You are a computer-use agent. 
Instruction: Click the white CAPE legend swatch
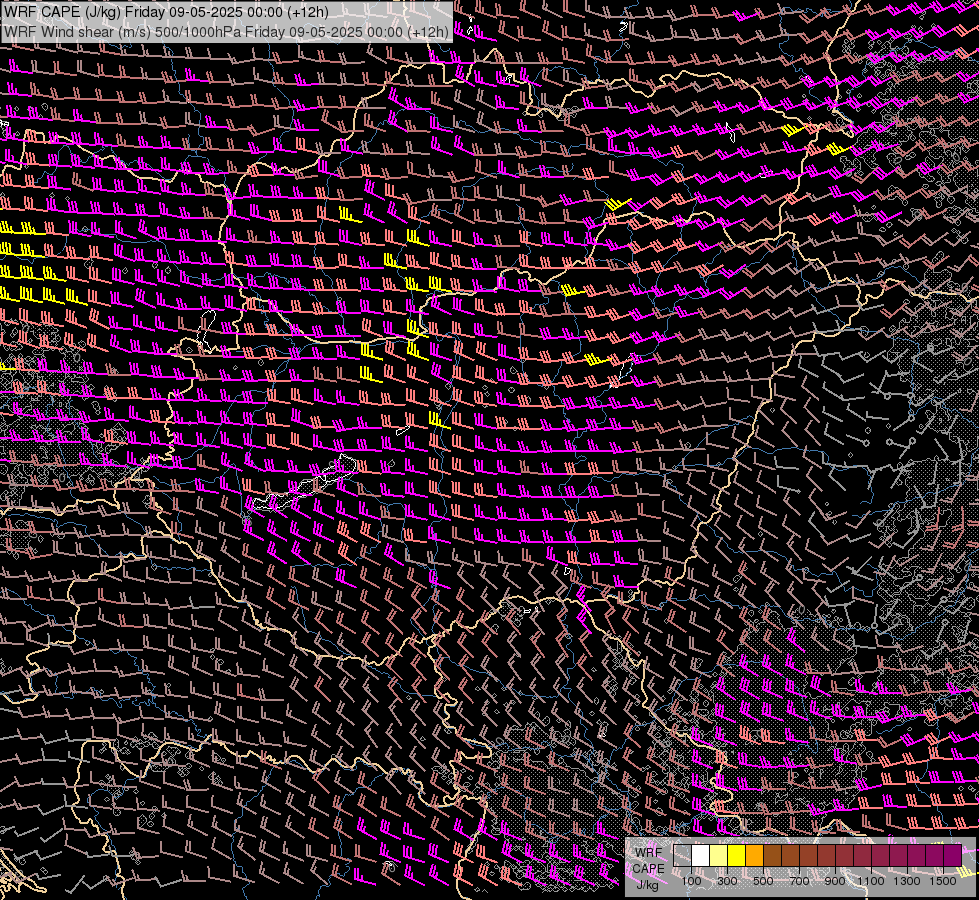[x=701, y=855]
